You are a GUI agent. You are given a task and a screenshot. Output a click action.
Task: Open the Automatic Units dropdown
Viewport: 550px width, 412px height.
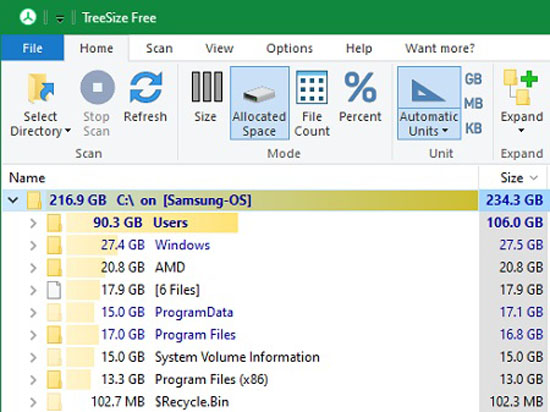tap(429, 123)
